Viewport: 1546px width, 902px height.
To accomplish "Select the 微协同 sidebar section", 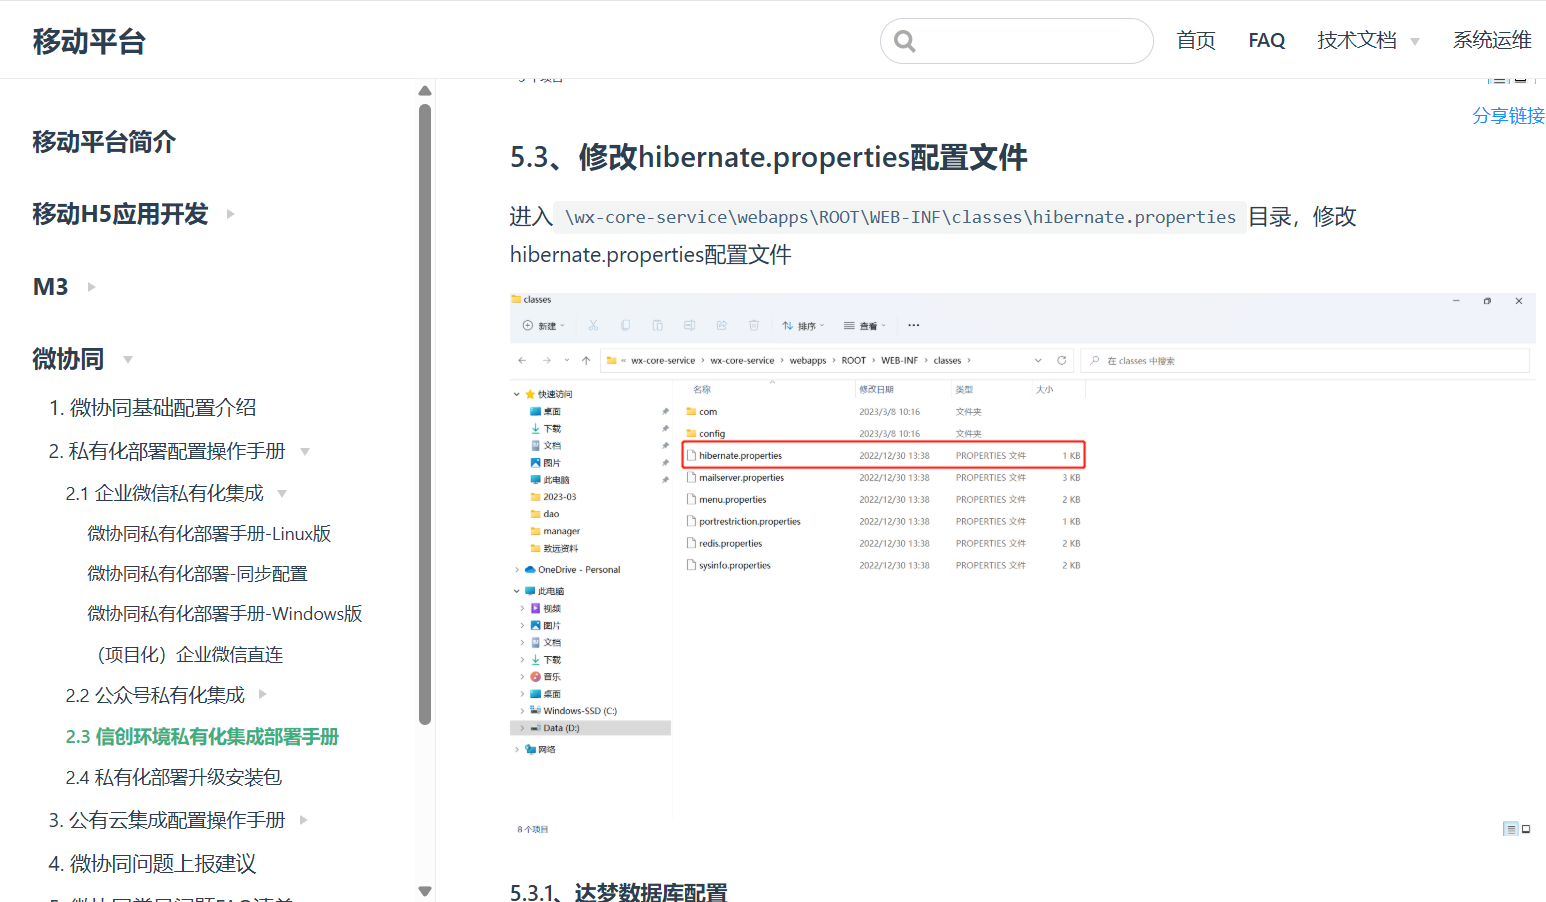I will [68, 359].
